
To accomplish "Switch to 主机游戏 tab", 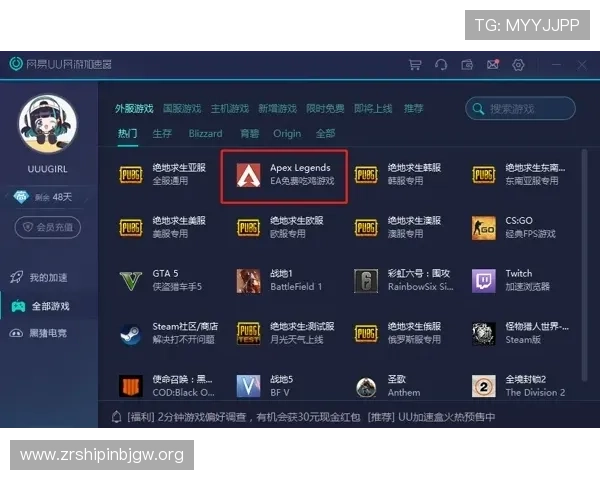I will (x=230, y=109).
